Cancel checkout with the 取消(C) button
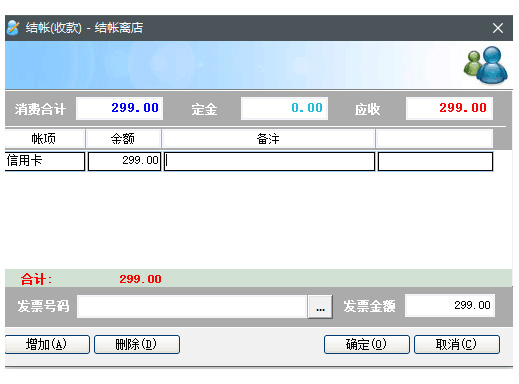The height and width of the screenshot is (384, 519). tap(457, 344)
